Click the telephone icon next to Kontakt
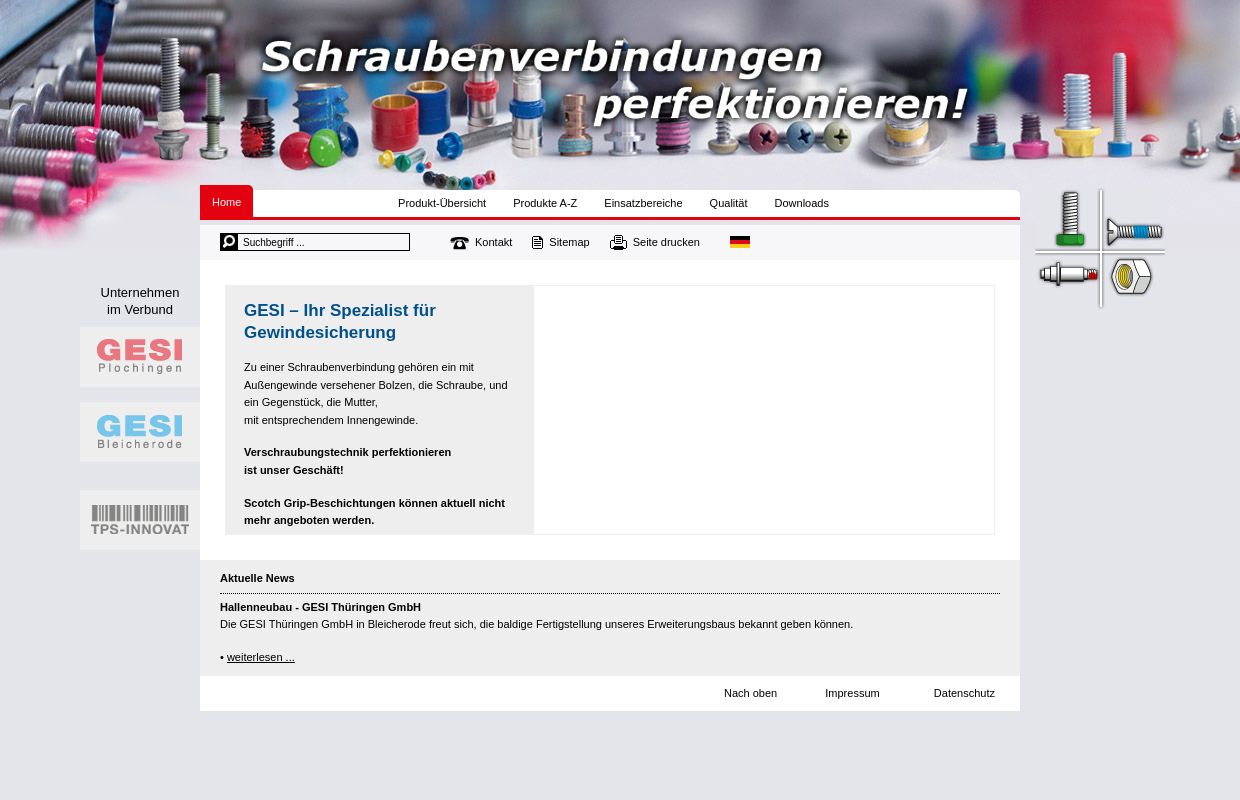1240x800 pixels. [459, 242]
